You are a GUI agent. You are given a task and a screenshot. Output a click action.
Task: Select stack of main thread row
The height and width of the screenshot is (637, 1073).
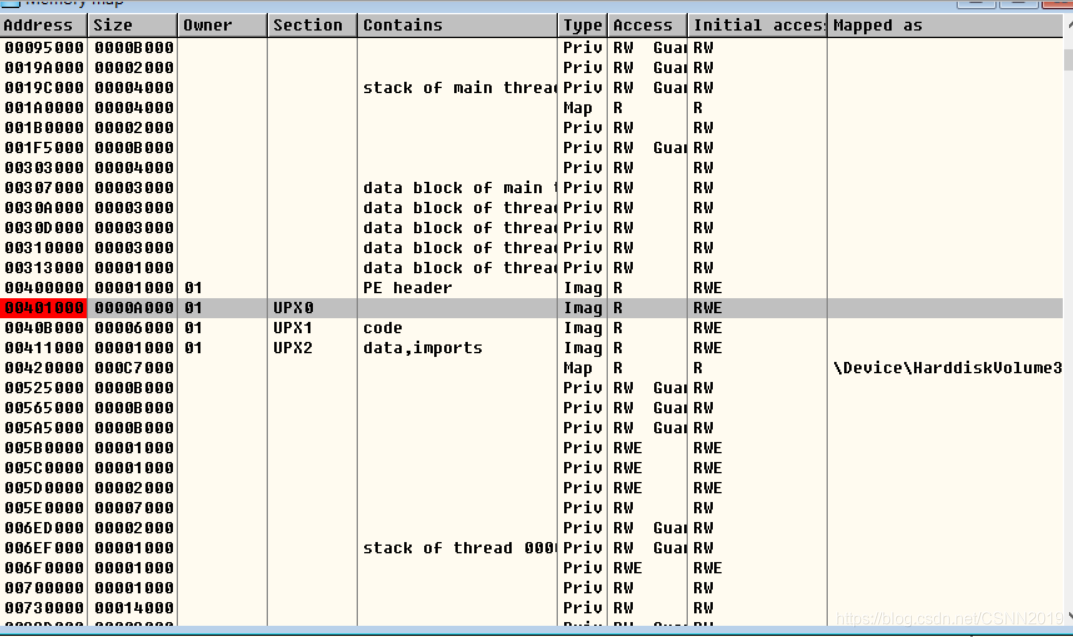point(532,88)
